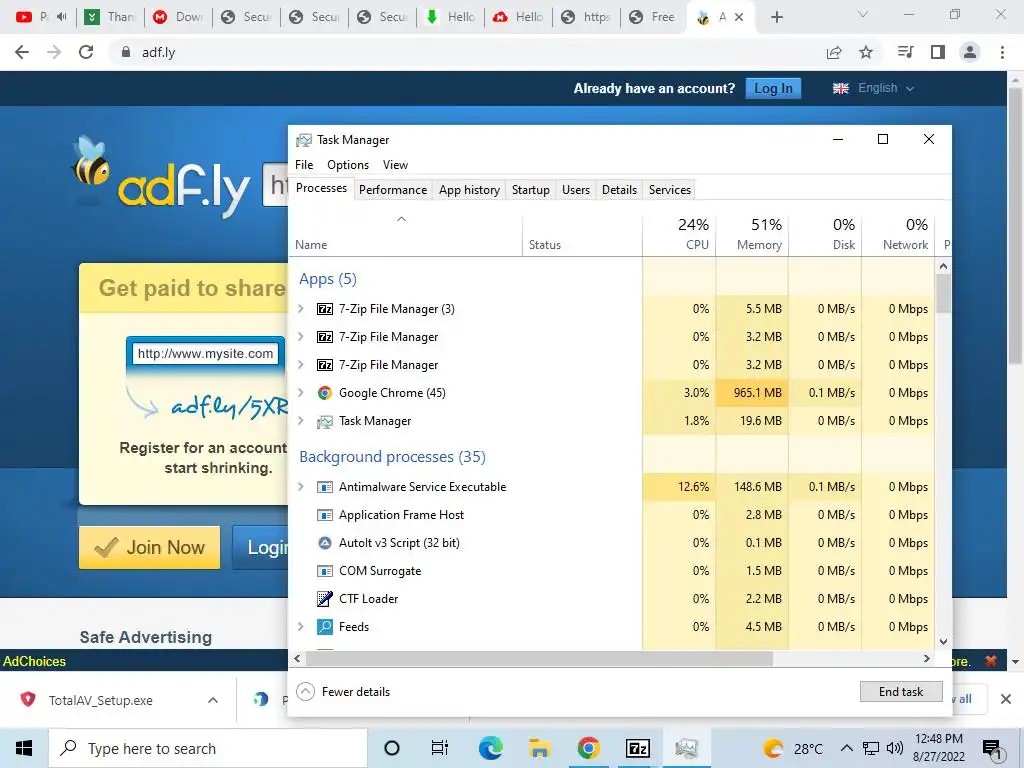Collapse to Fewer details view
This screenshot has width=1024, height=768.
pos(343,692)
